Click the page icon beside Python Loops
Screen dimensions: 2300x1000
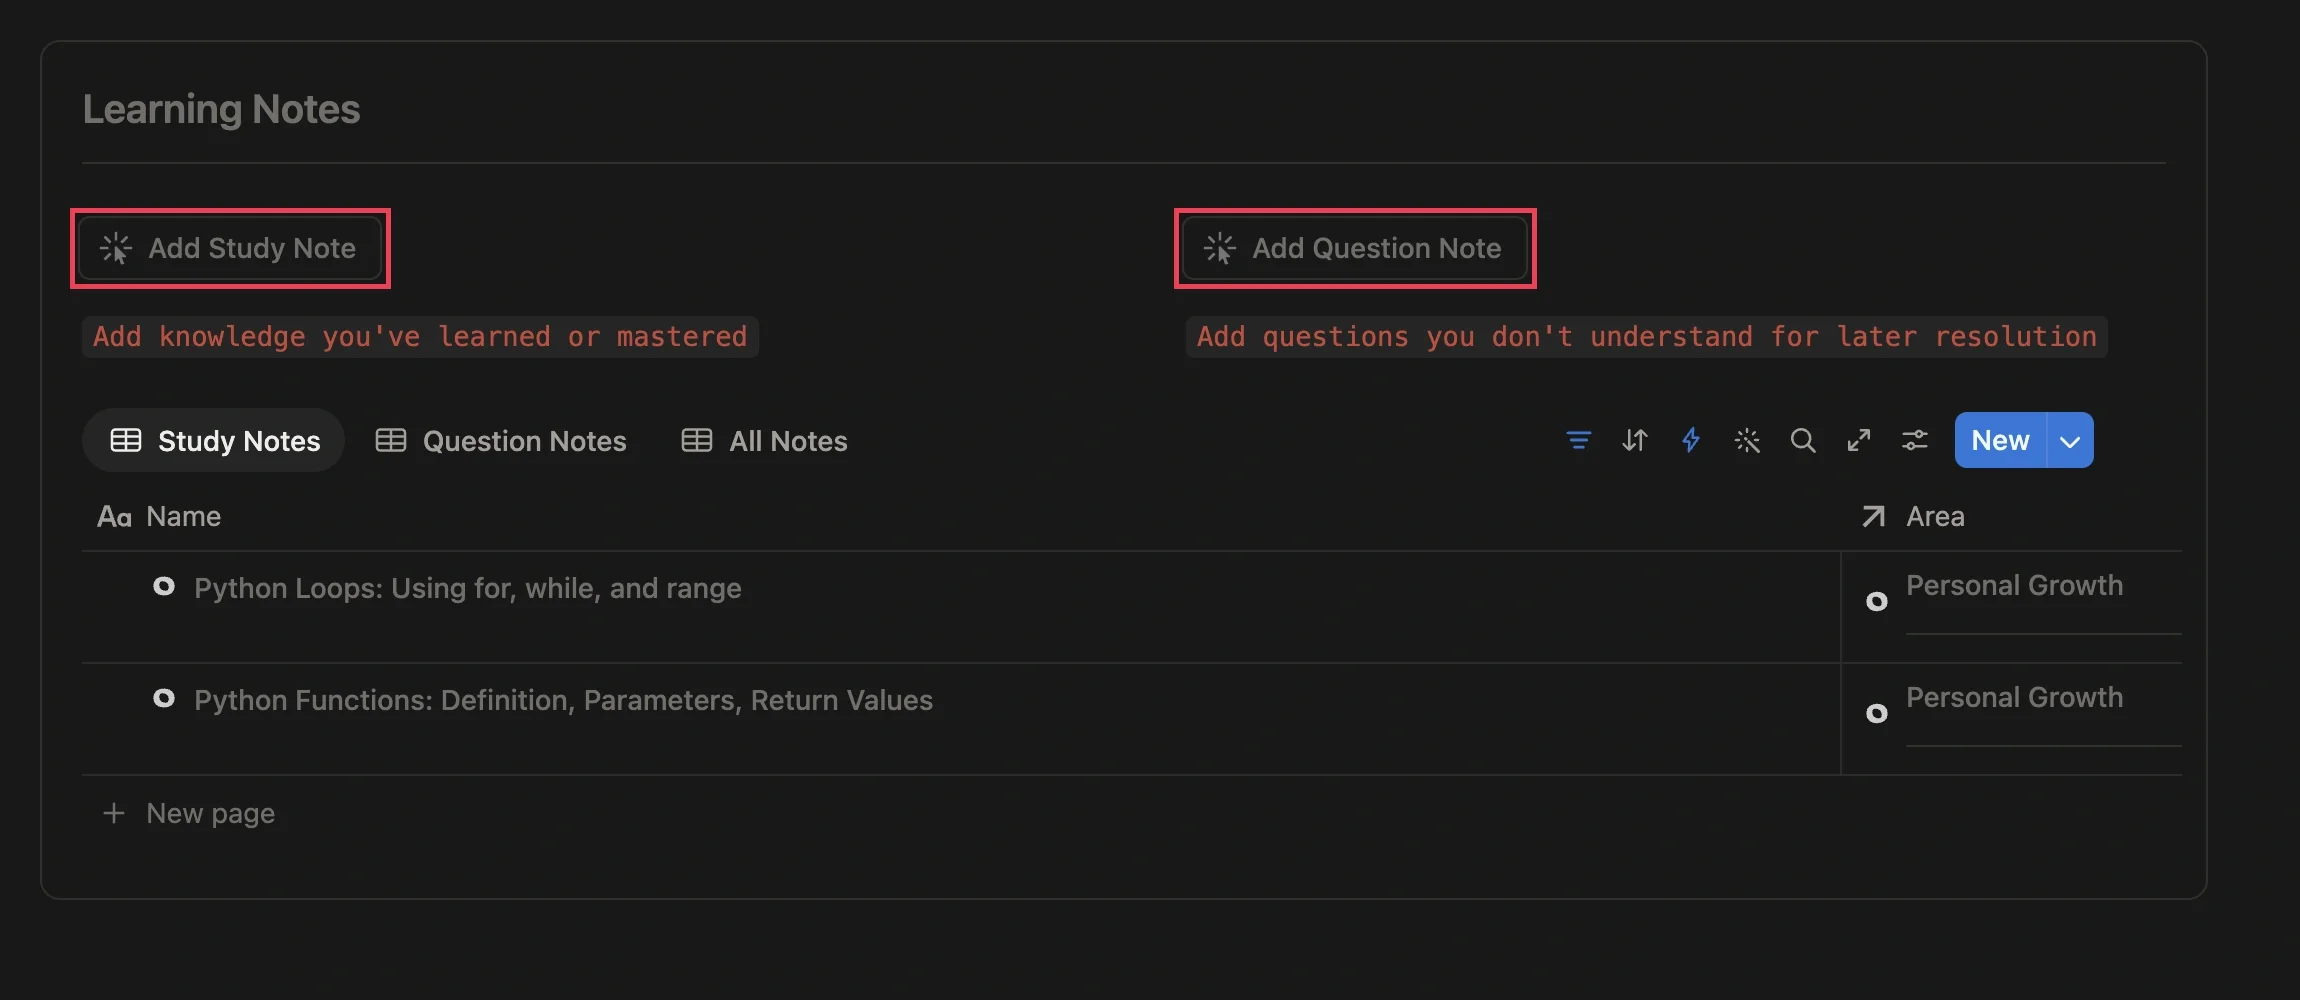[164, 587]
